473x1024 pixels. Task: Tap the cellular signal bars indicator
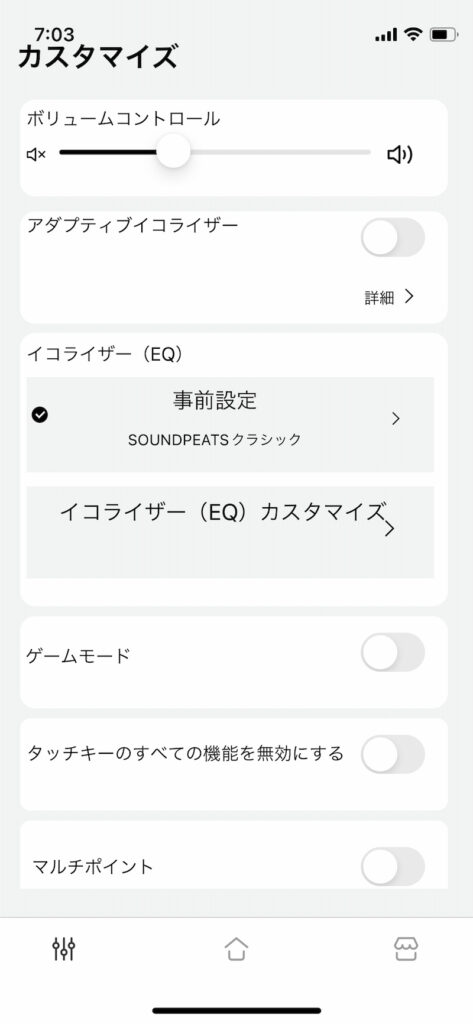(386, 35)
